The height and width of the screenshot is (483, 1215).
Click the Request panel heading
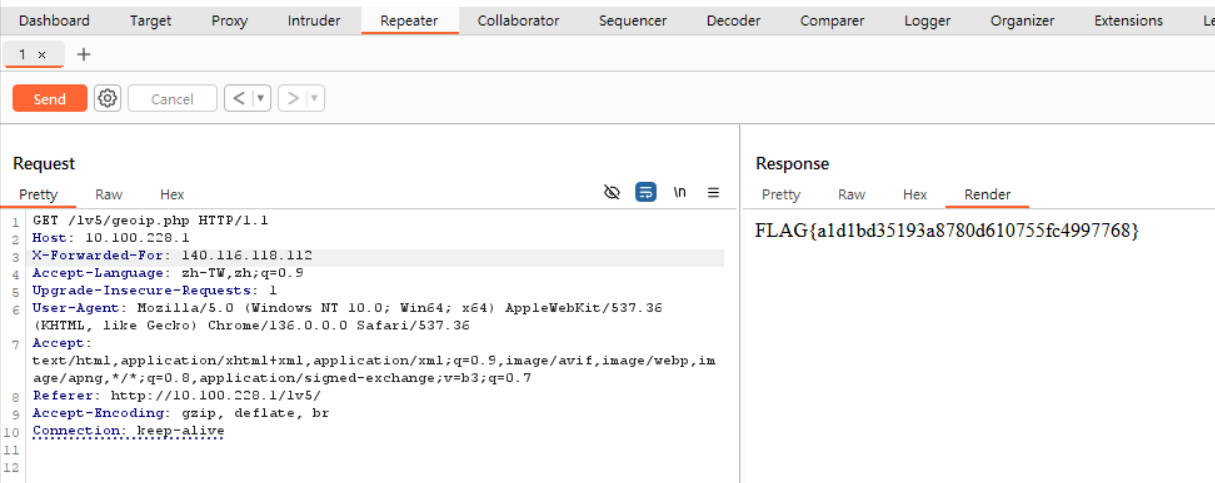click(44, 163)
